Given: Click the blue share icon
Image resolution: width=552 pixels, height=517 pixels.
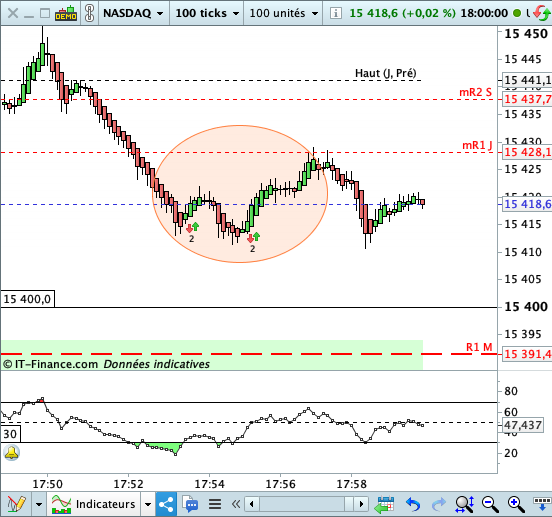Looking at the screenshot, I should [166, 504].
